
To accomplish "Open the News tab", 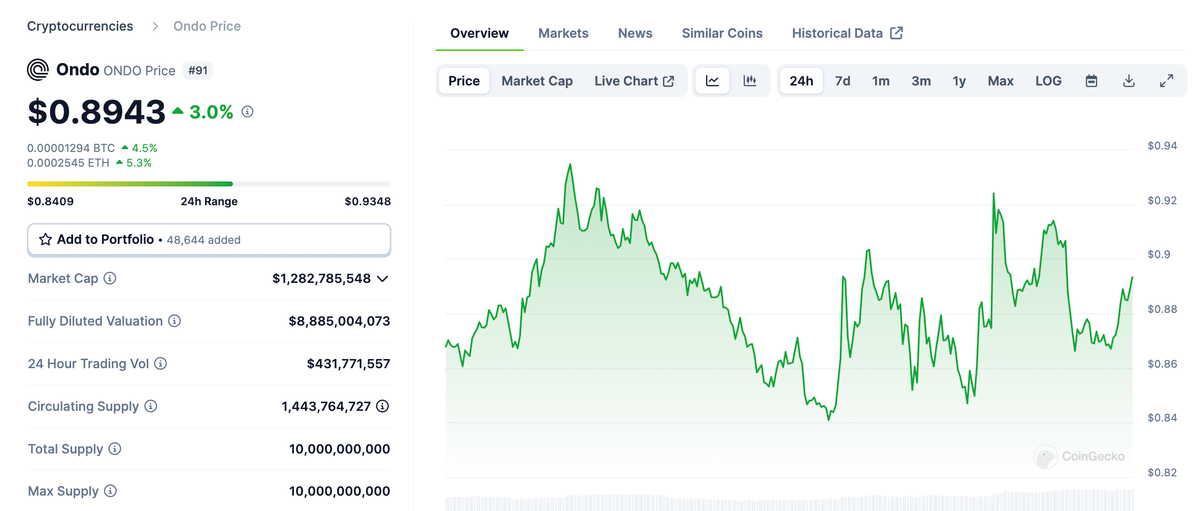I will pos(635,33).
